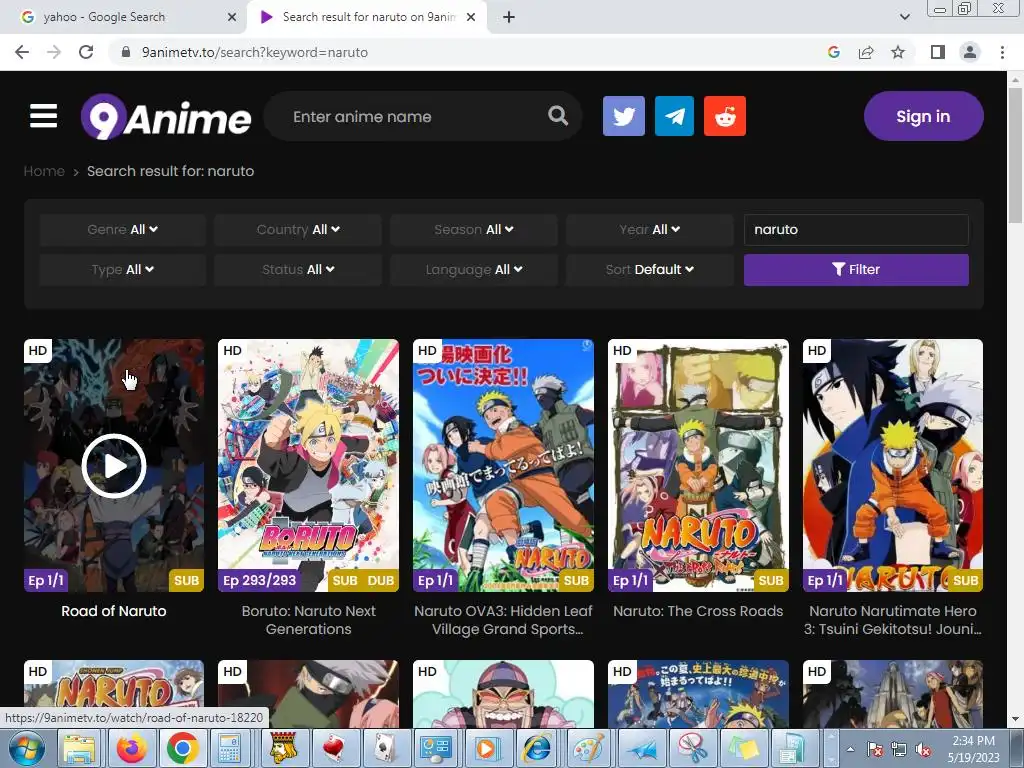Click Boruto: Naruto Next Generations title link
The width and height of the screenshot is (1024, 768).
coord(308,620)
